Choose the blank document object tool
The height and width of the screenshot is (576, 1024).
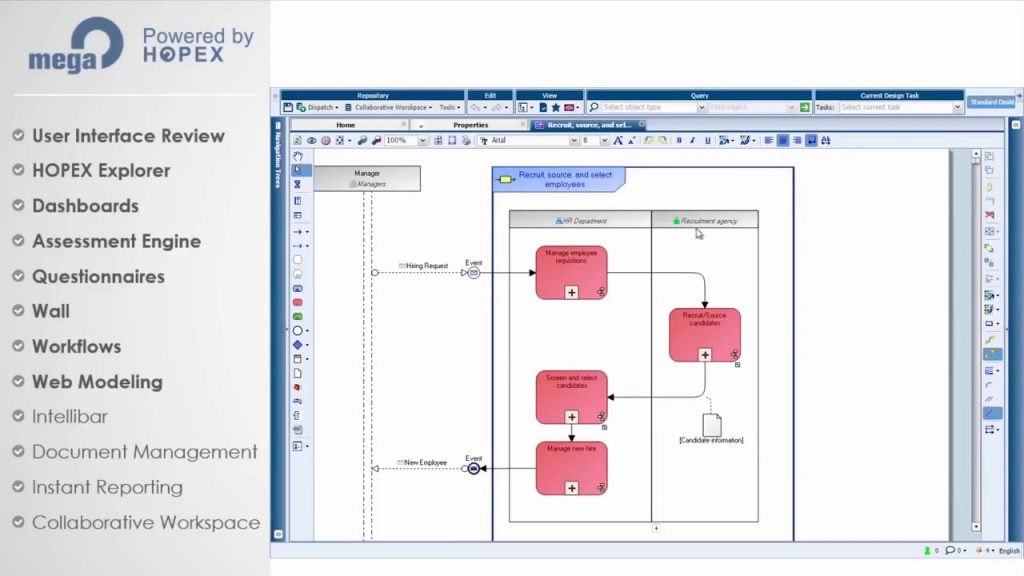tap(298, 374)
